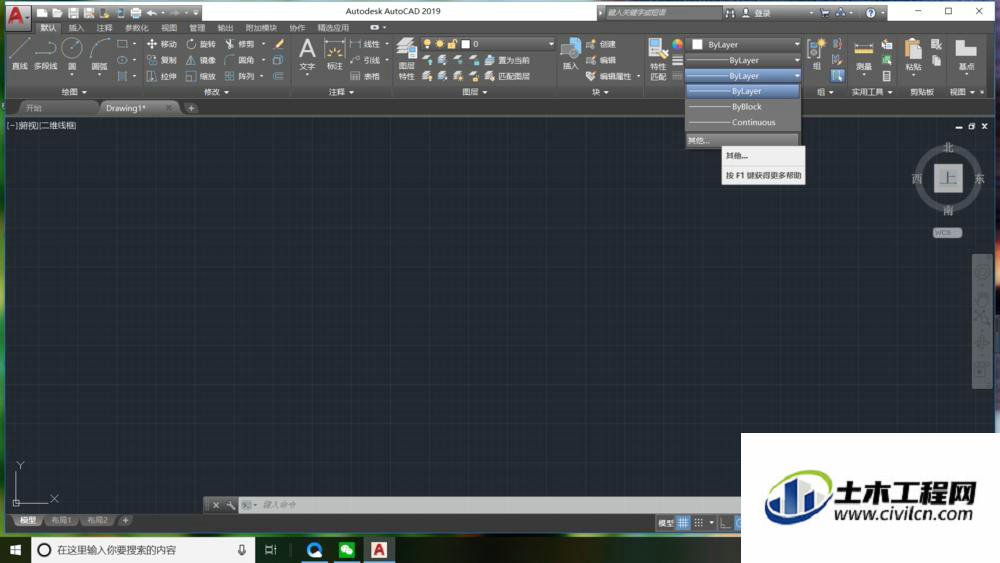This screenshot has height=563, width=1000.
Task: Click the Base point (基点) view icon
Action: click(966, 54)
